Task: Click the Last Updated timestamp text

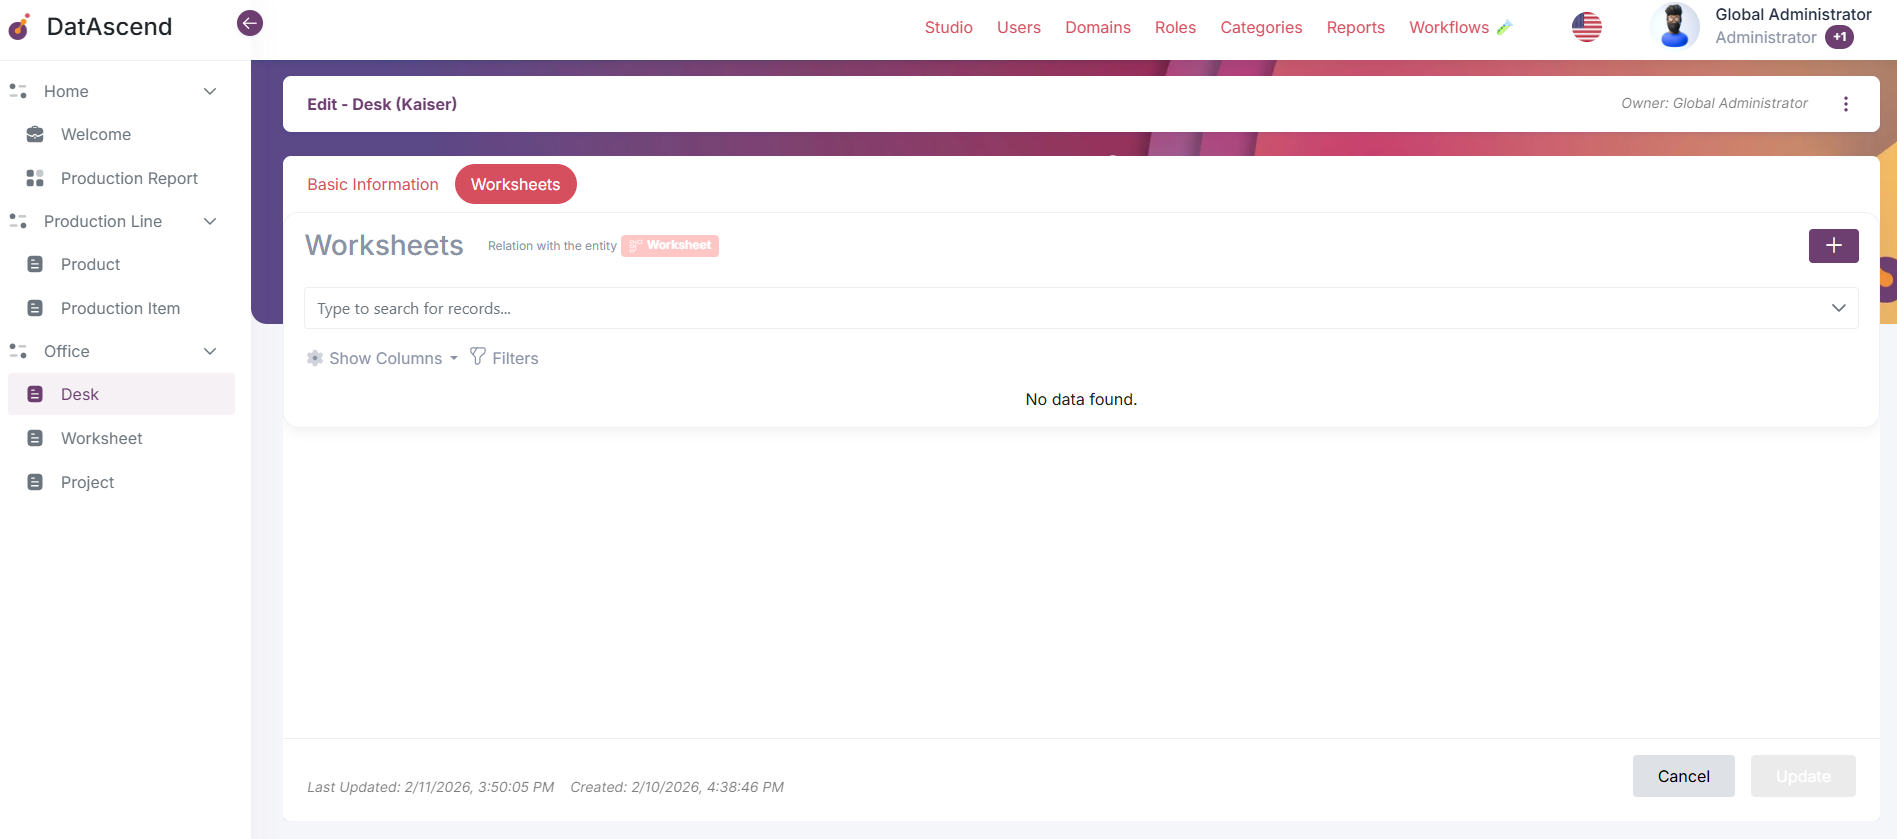Action: (430, 787)
